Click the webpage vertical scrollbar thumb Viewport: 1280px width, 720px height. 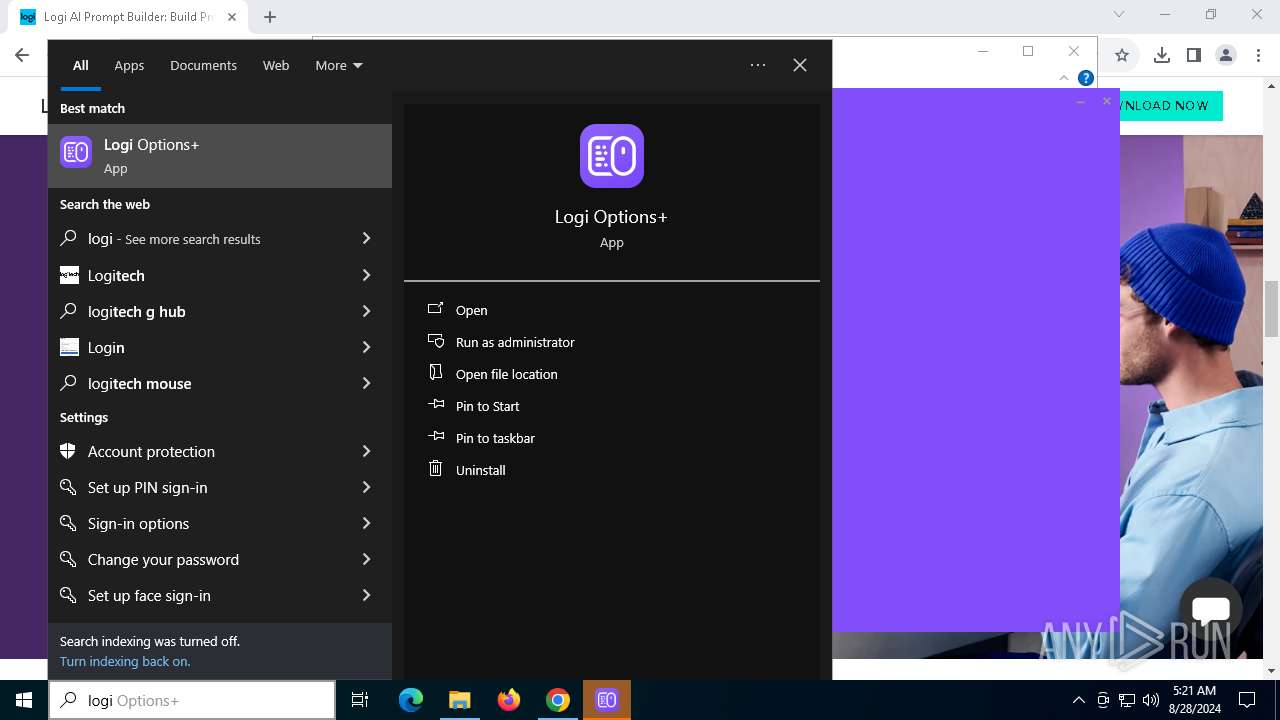1272,309
